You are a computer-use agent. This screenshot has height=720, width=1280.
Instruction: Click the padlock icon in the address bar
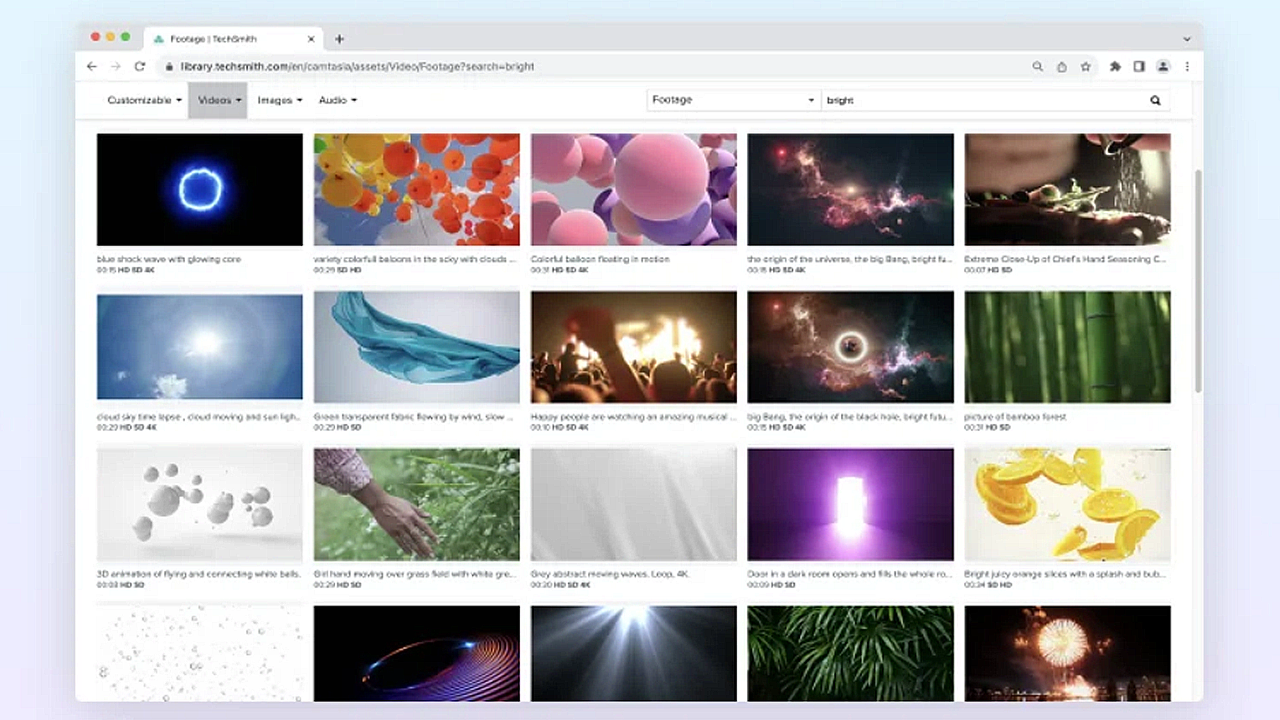tap(172, 66)
